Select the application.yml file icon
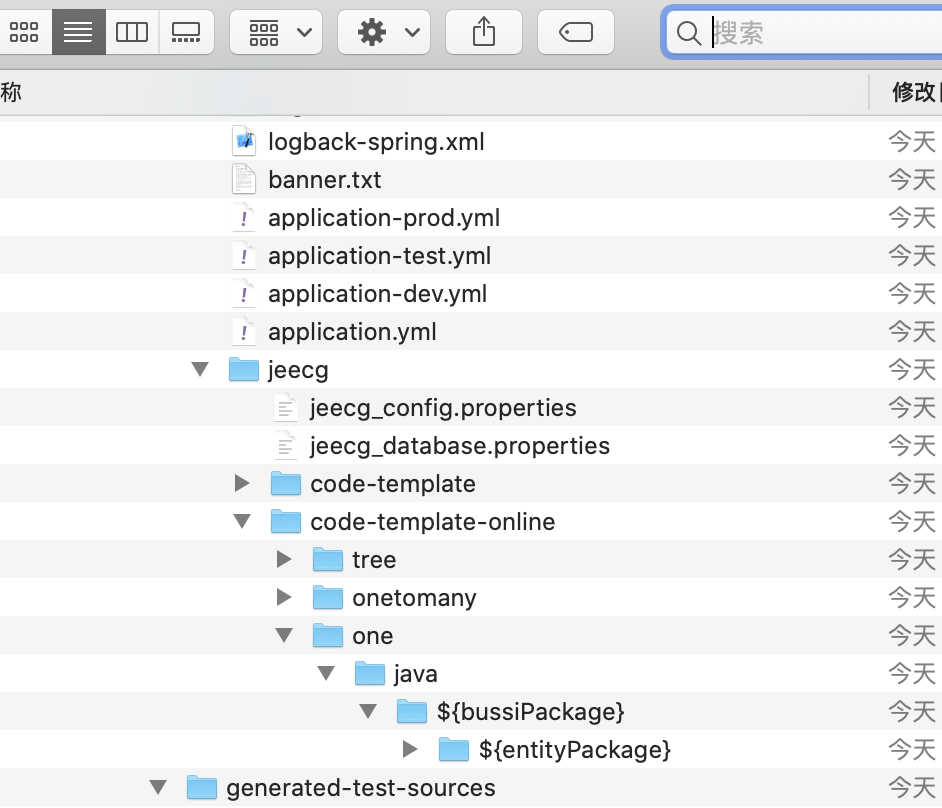Screen dimensions: 942x808 [244, 332]
